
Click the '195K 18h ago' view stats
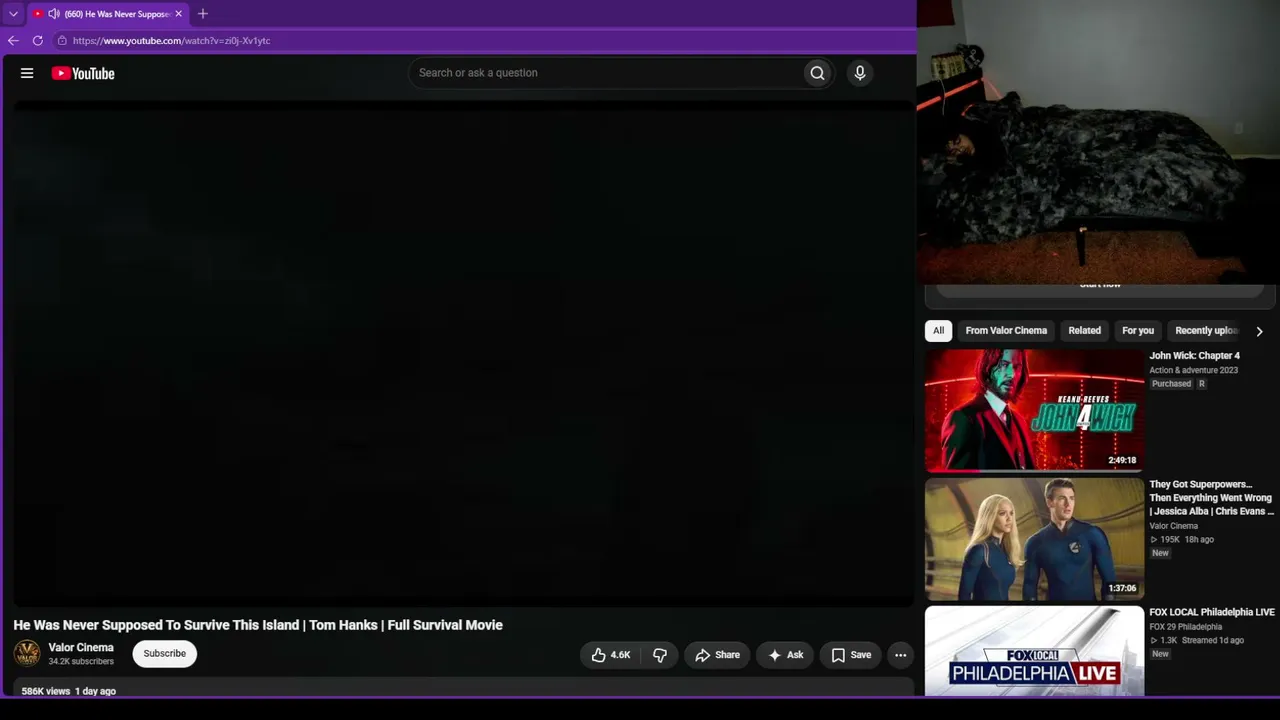pos(1182,540)
